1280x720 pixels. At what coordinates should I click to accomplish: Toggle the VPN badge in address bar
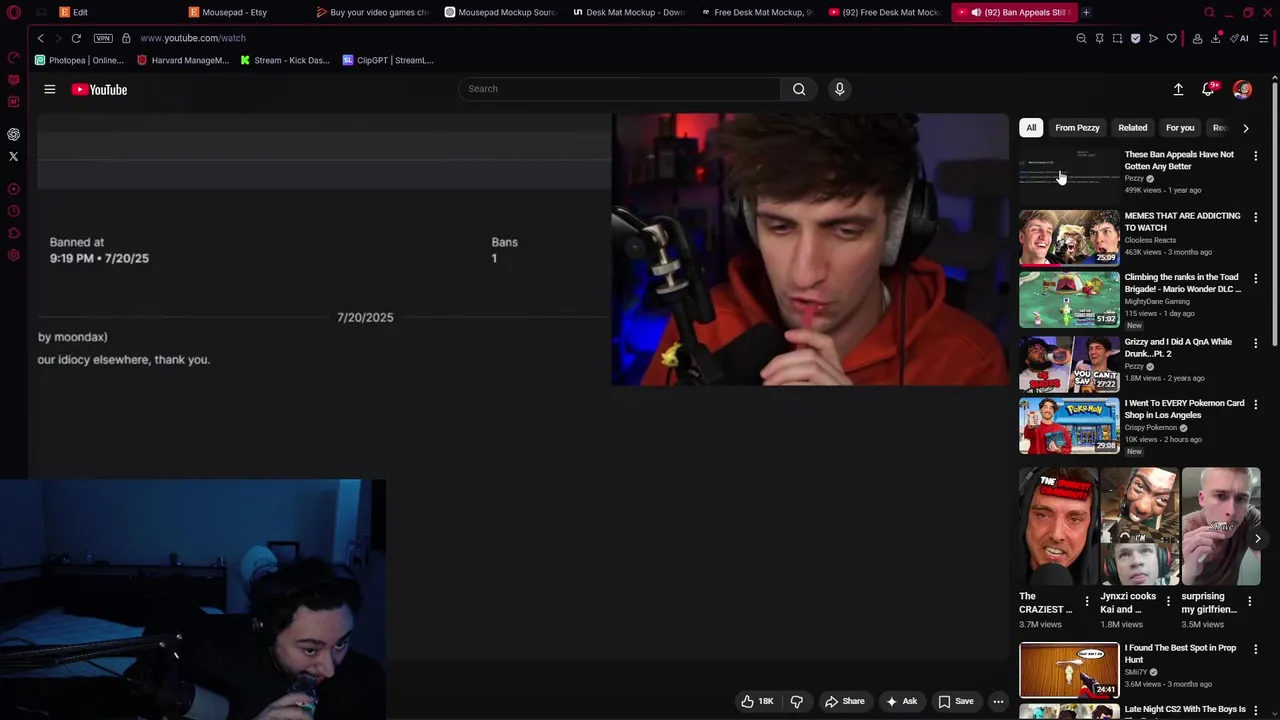tap(103, 38)
